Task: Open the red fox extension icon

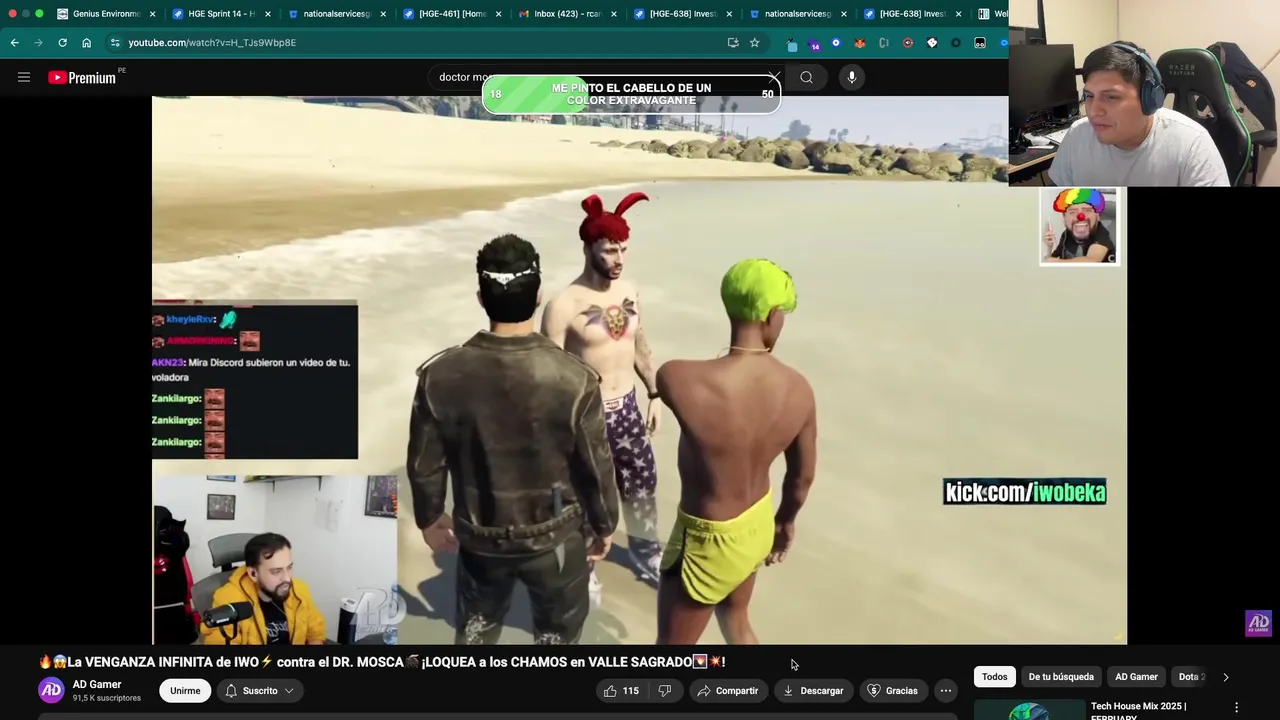Action: tap(859, 43)
